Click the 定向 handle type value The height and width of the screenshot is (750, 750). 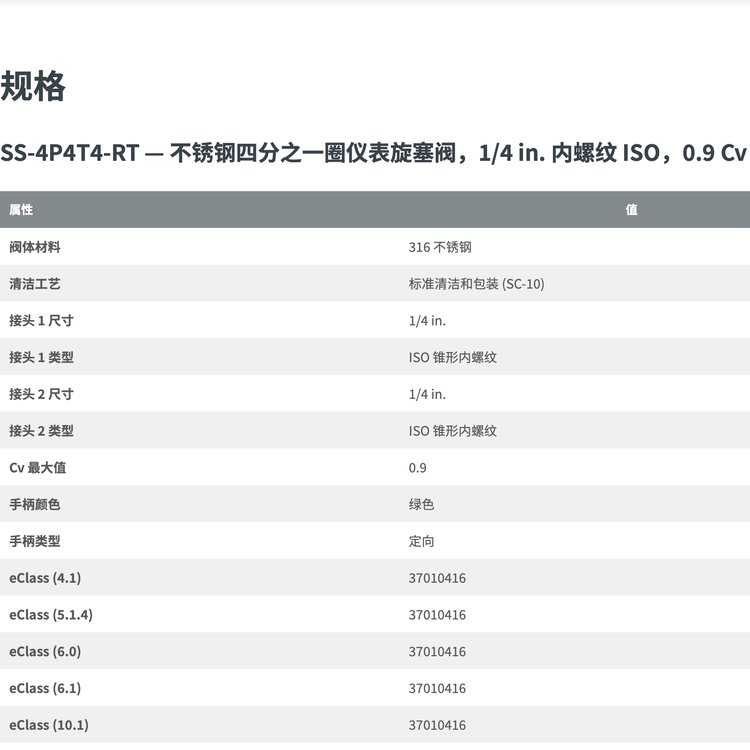coord(421,541)
